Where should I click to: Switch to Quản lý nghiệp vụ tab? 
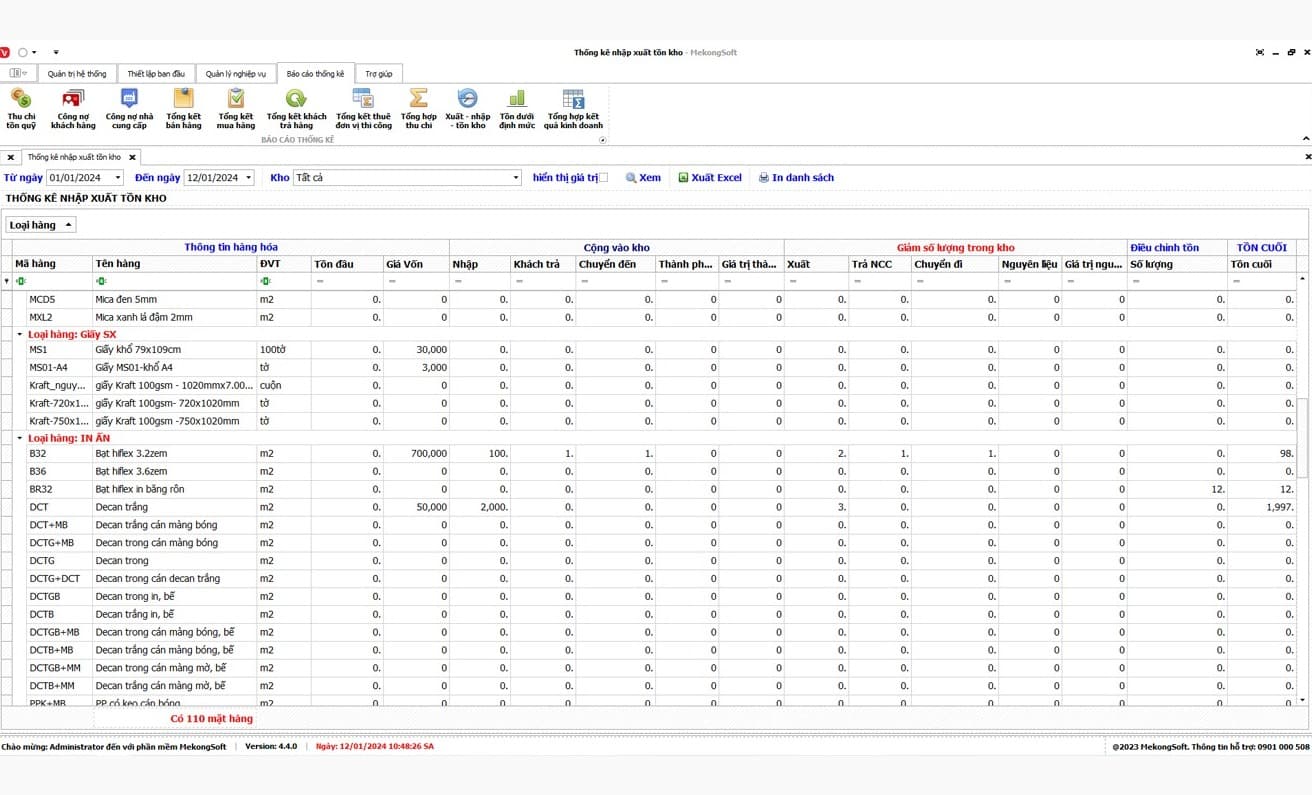[x=236, y=74]
